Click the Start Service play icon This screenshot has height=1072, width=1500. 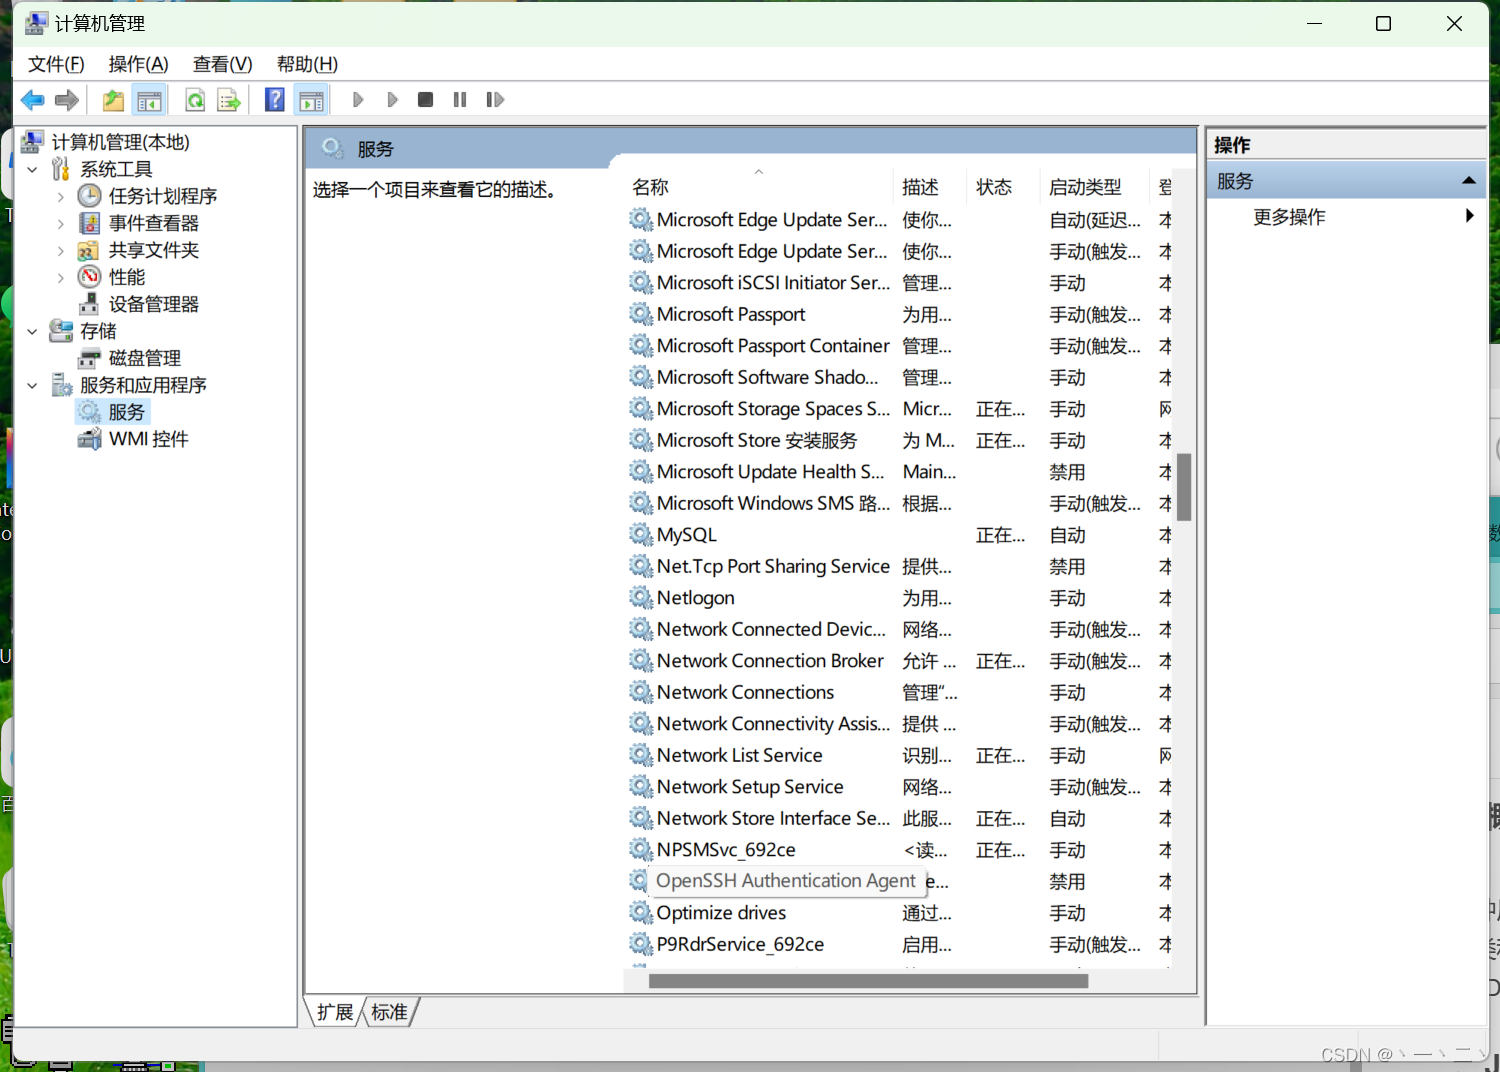pyautogui.click(x=358, y=100)
